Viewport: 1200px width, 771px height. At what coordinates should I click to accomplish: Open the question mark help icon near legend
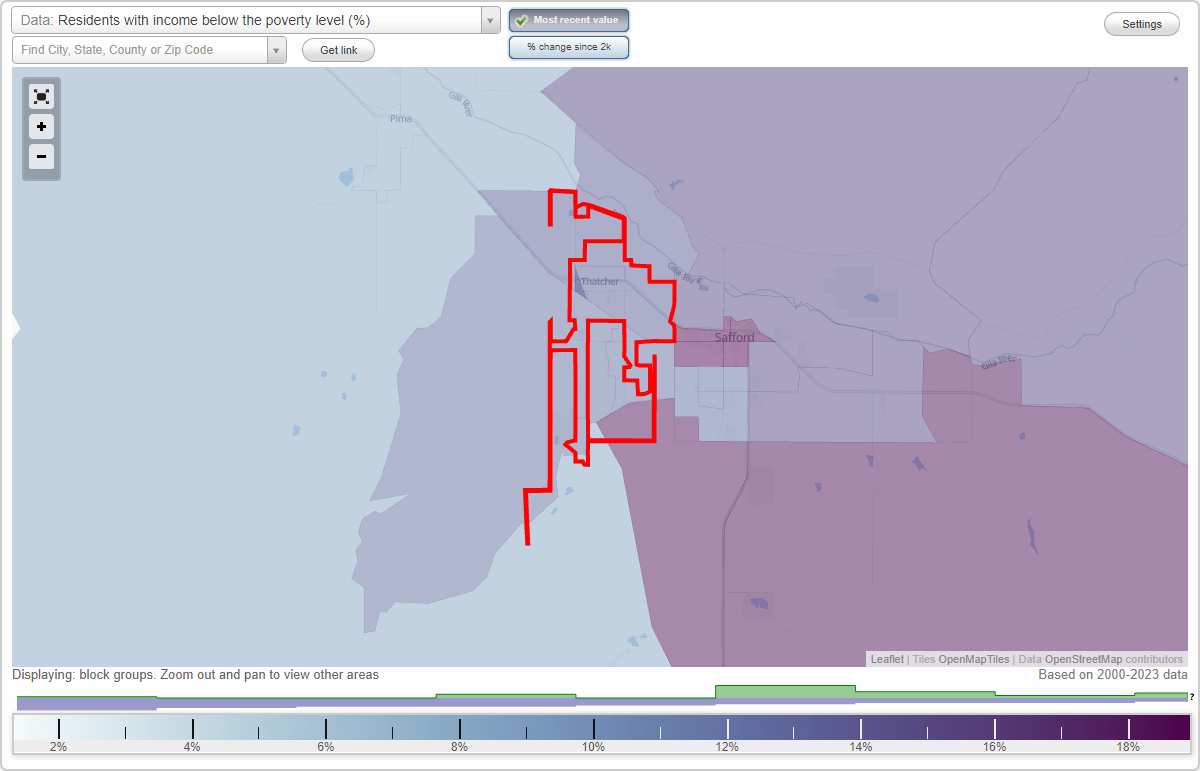tap(1194, 696)
